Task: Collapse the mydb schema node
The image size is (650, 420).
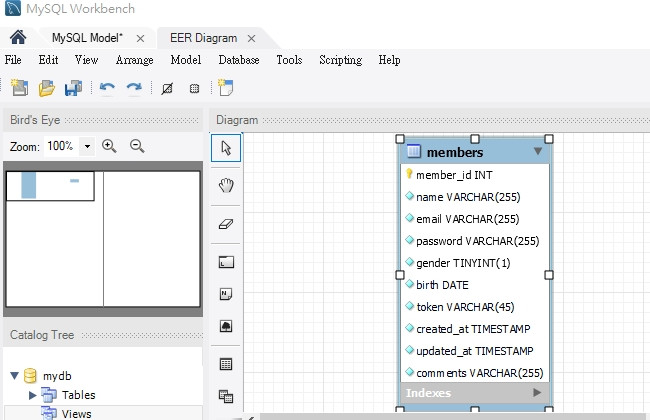Action: pos(15,376)
